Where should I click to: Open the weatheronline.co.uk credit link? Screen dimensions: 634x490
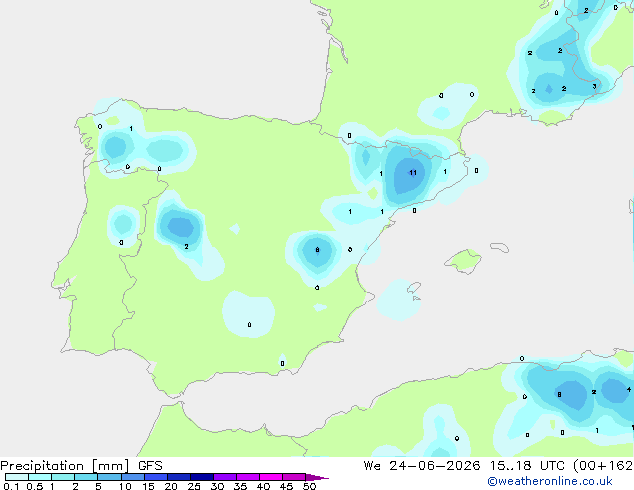(550, 481)
